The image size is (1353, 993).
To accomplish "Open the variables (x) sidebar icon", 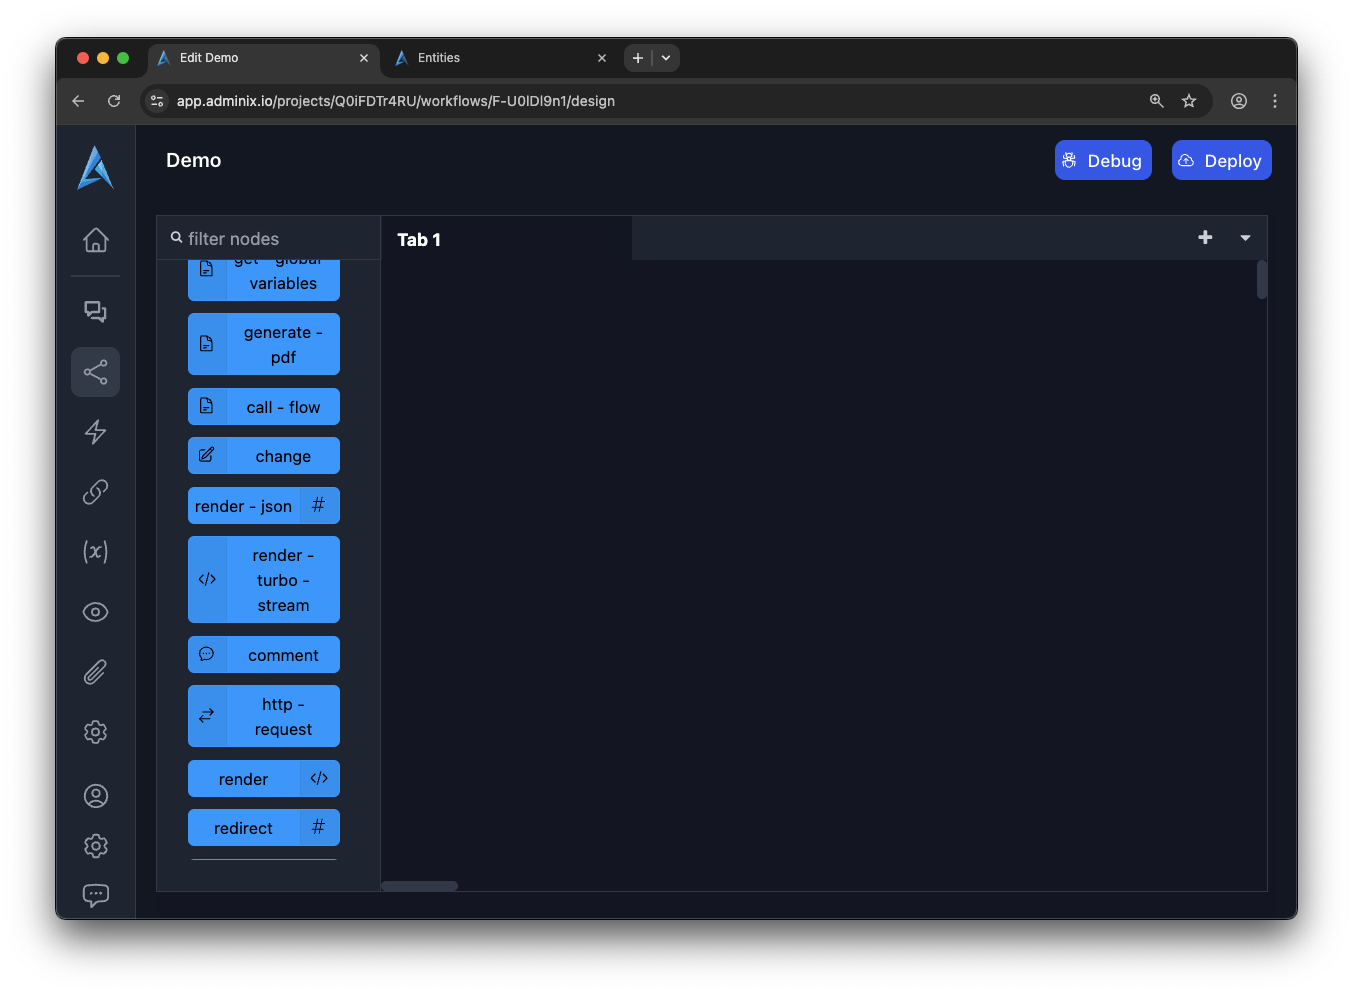I will pyautogui.click(x=95, y=552).
